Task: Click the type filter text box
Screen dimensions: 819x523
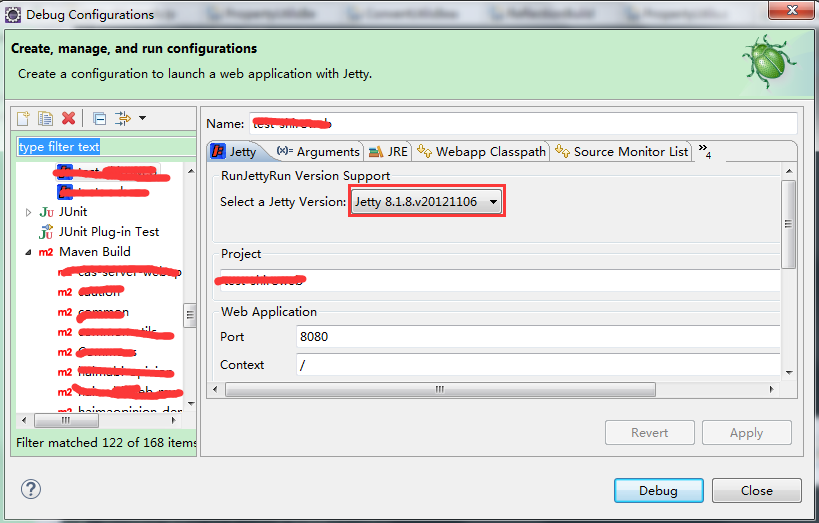Action: pos(106,147)
